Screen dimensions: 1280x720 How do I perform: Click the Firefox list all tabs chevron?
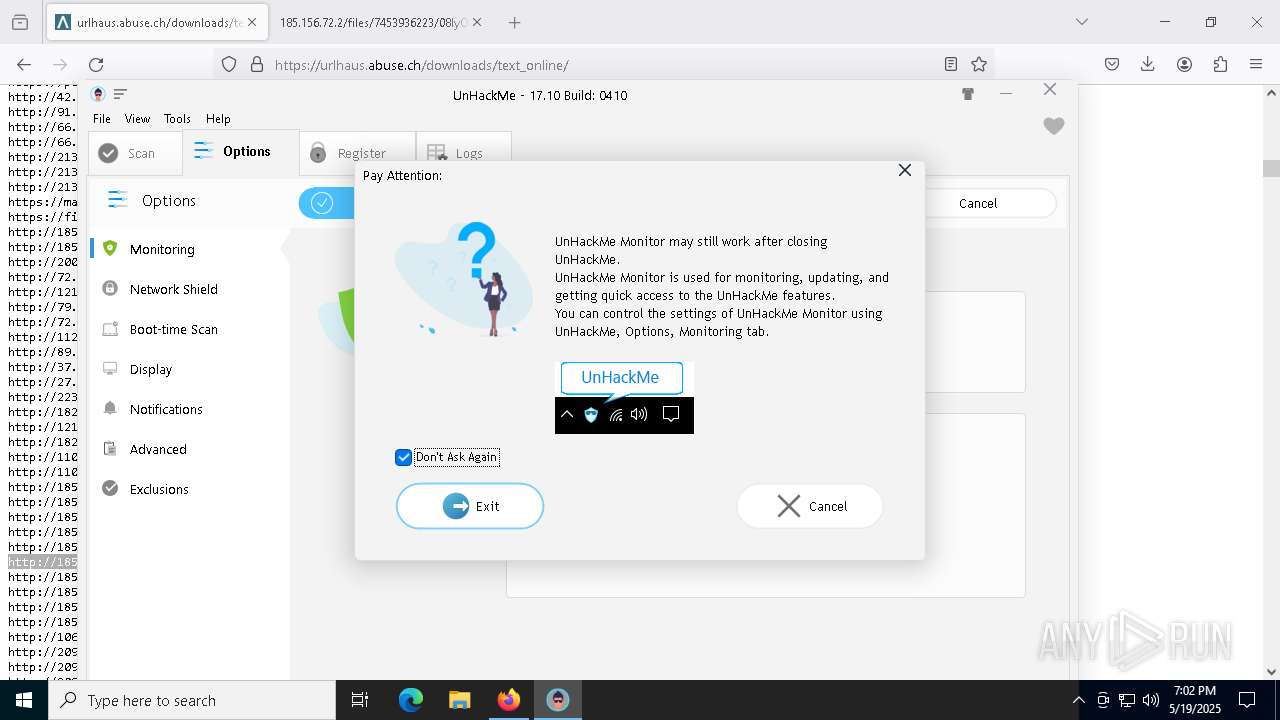point(1081,22)
